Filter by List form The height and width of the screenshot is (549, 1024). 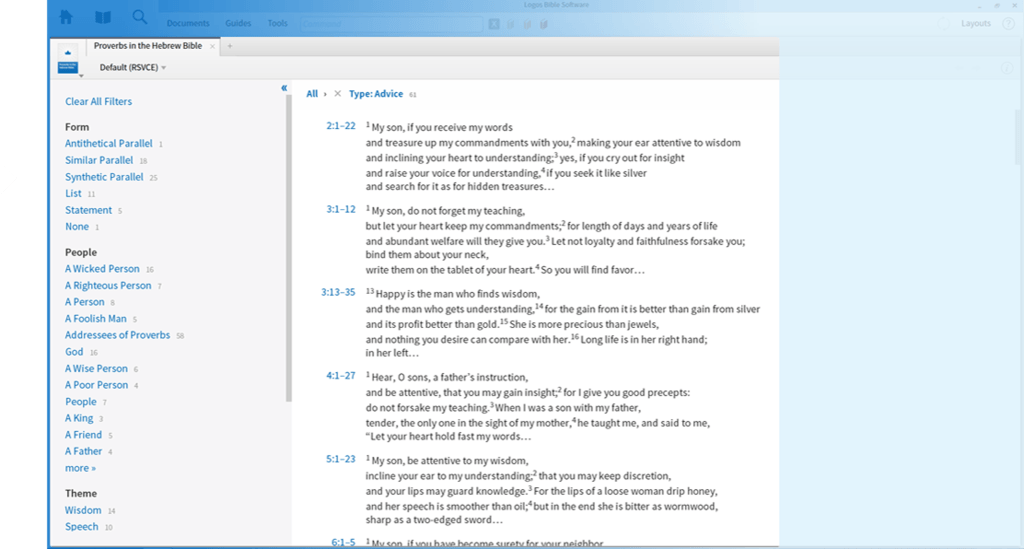(73, 193)
